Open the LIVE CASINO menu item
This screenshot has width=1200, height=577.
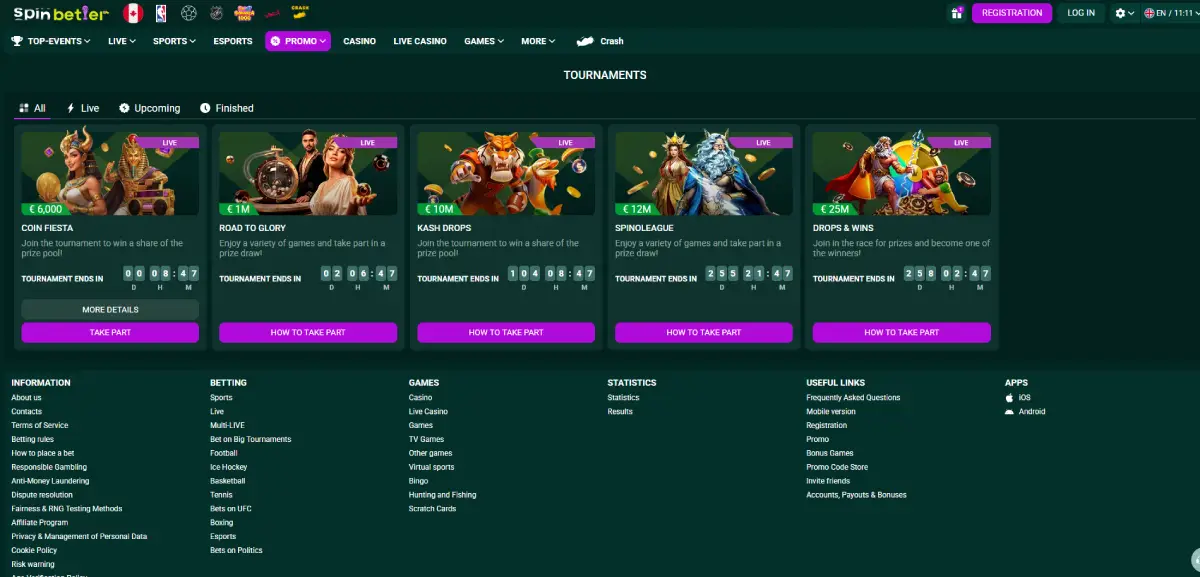click(420, 41)
